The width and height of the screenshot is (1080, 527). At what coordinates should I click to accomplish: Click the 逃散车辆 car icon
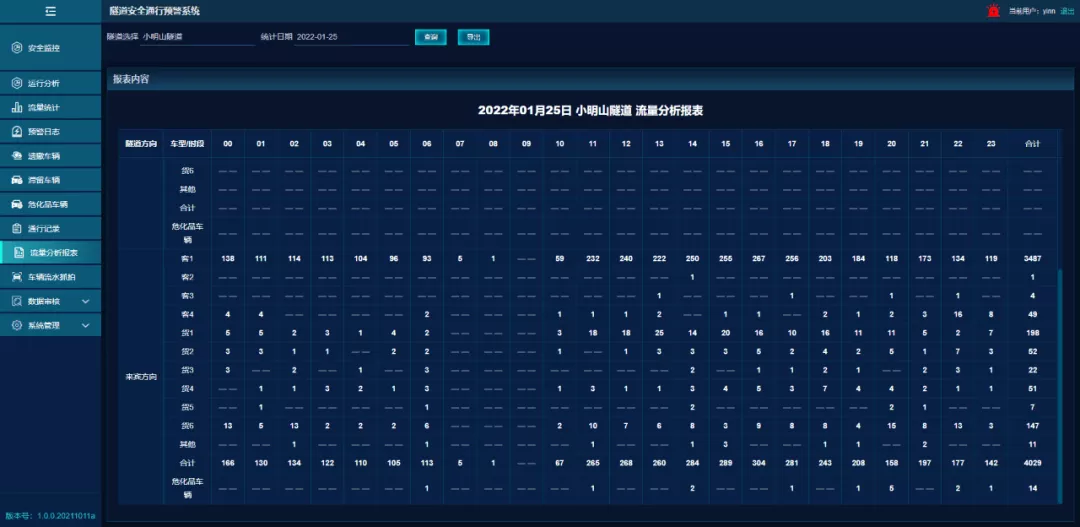pyautogui.click(x=17, y=156)
